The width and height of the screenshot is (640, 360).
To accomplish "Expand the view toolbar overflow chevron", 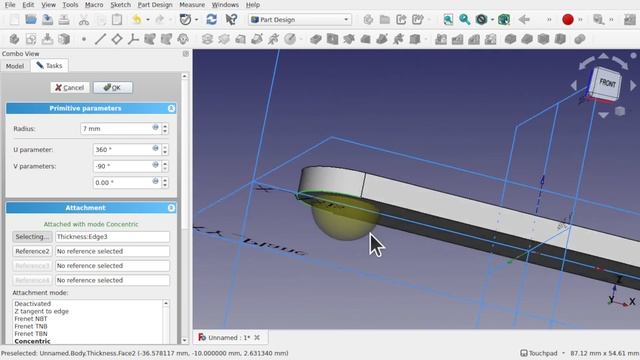I will point(549,20).
